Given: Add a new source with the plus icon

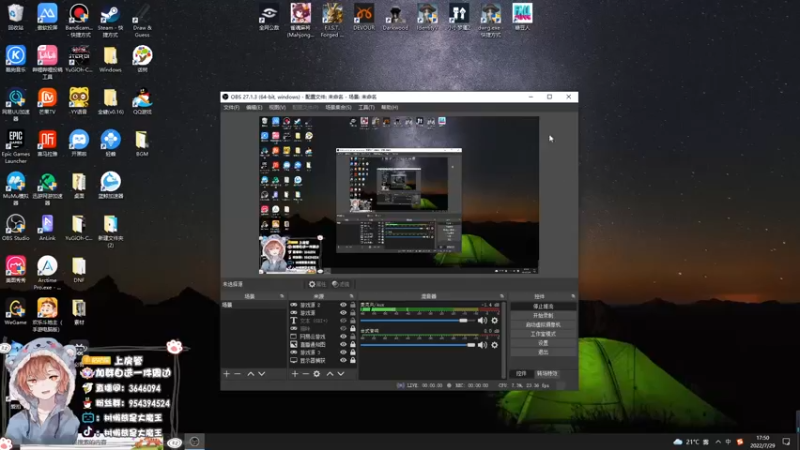Looking at the screenshot, I should pyautogui.click(x=294, y=374).
